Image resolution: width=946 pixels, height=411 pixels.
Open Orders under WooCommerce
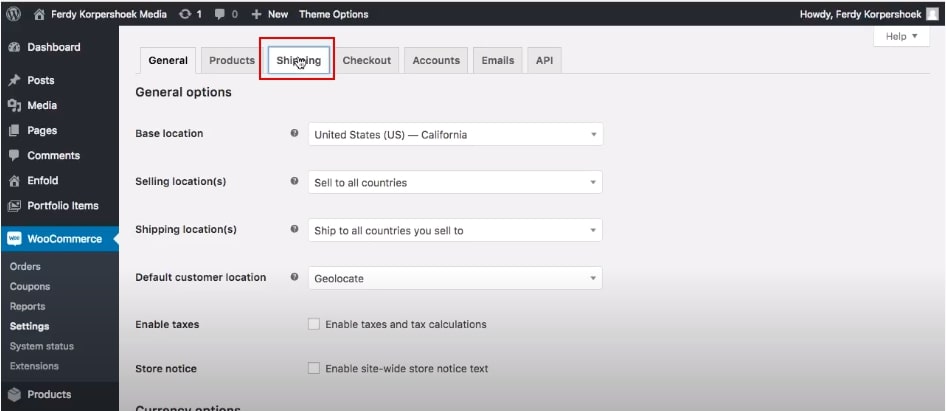(x=25, y=266)
